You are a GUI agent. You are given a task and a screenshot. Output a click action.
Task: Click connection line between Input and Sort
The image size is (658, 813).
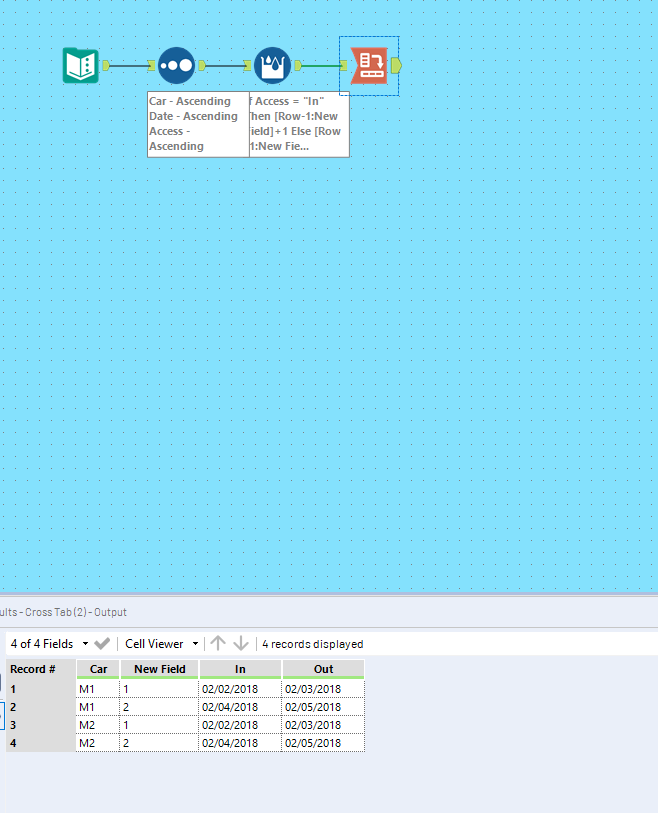coord(129,65)
